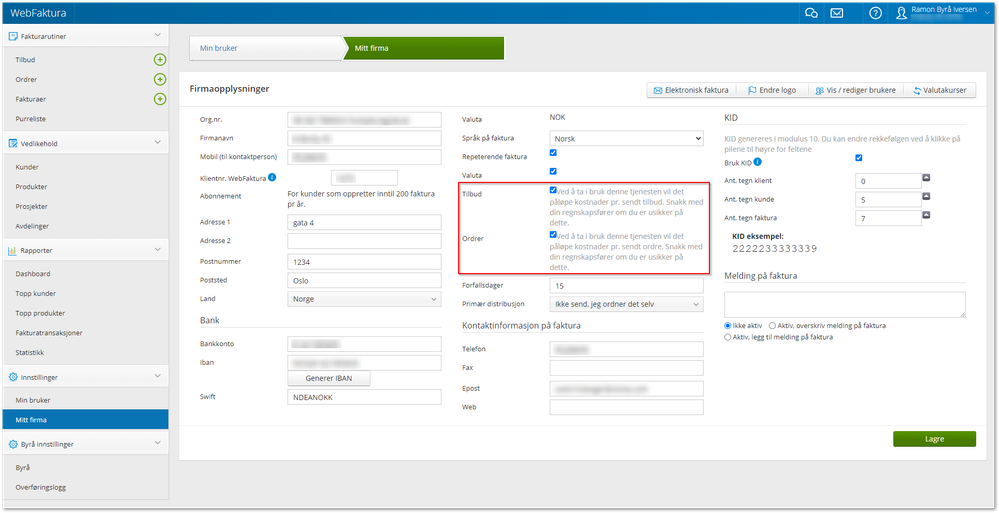Collapse the Innstillinger section chevron
The image size is (999, 513).
coord(158,377)
